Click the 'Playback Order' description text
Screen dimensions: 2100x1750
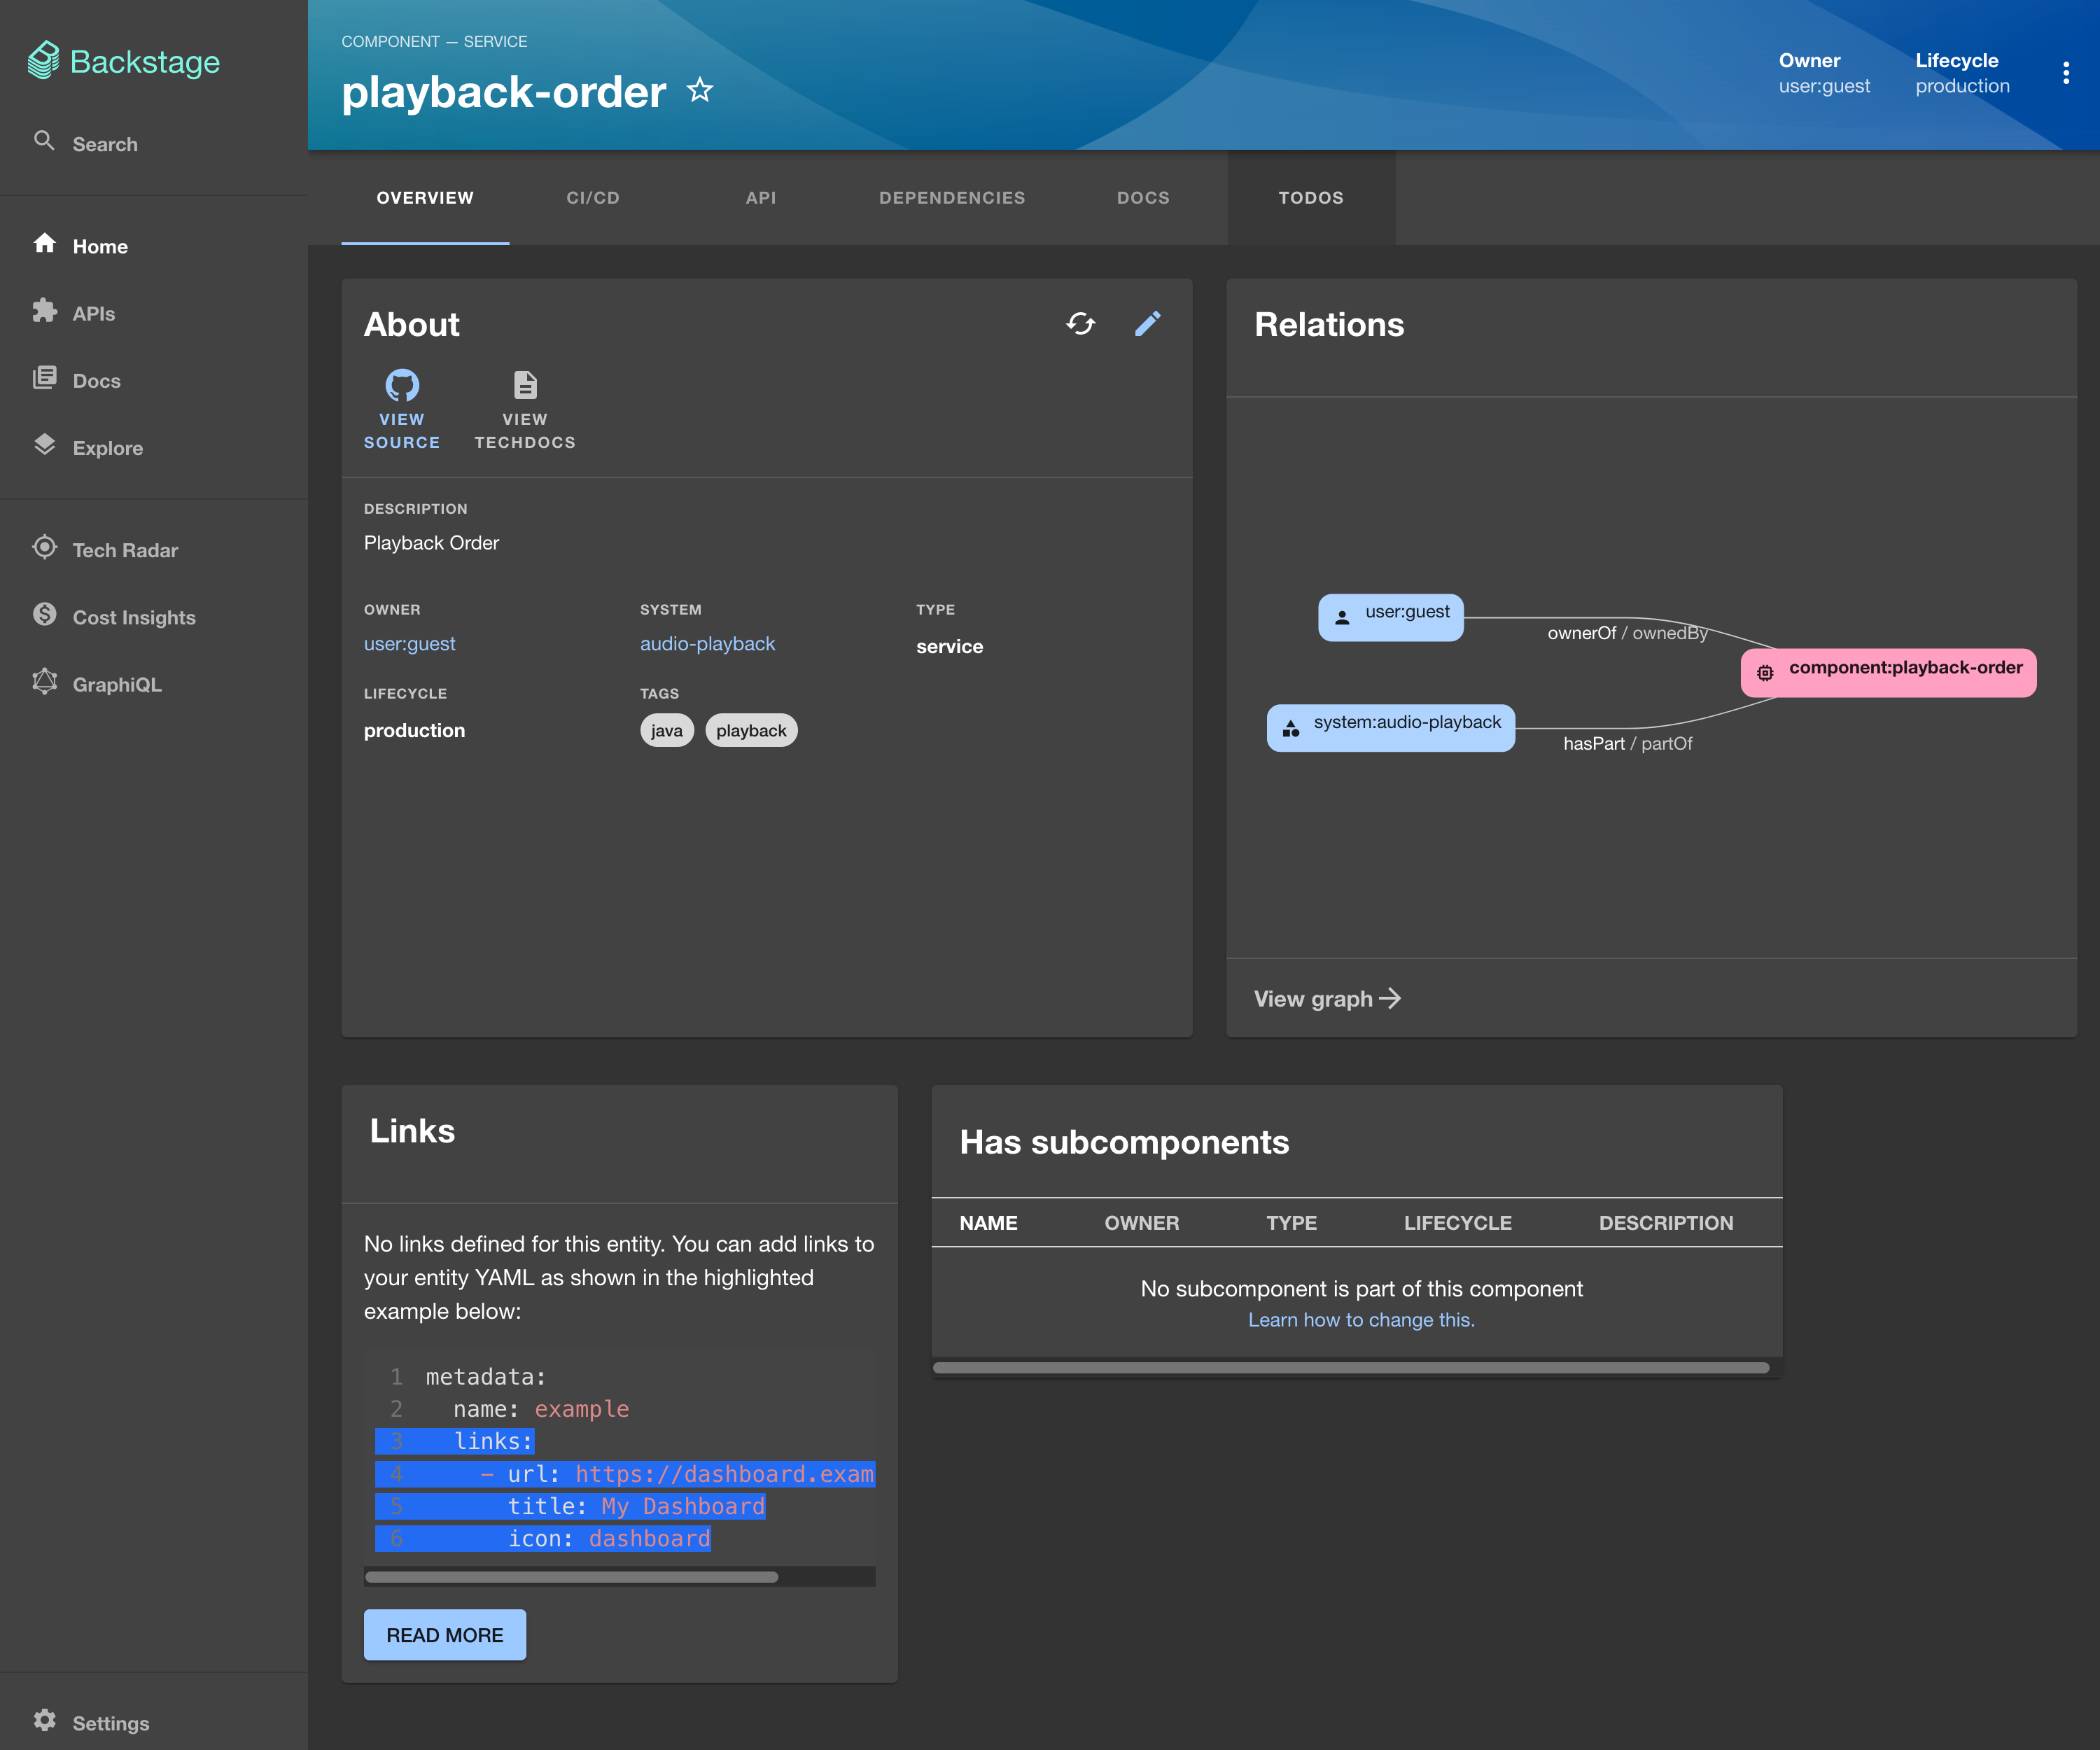pos(431,543)
